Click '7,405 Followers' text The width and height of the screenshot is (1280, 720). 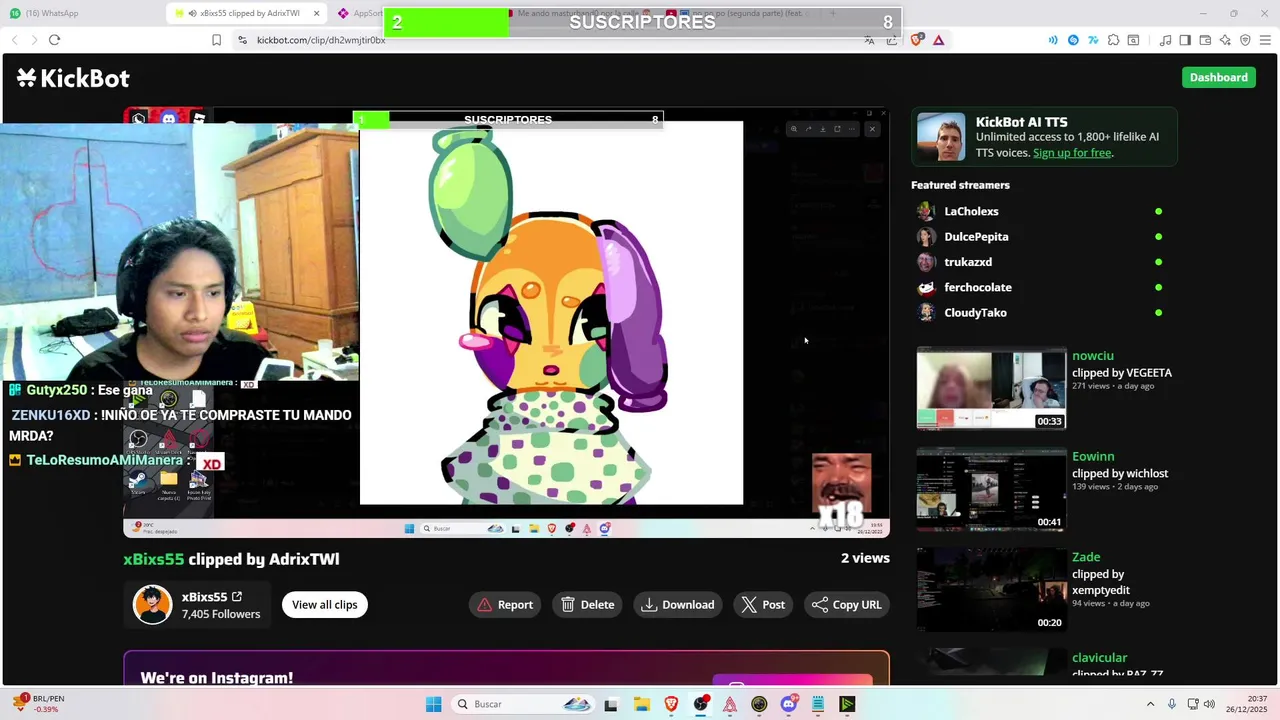pos(221,614)
